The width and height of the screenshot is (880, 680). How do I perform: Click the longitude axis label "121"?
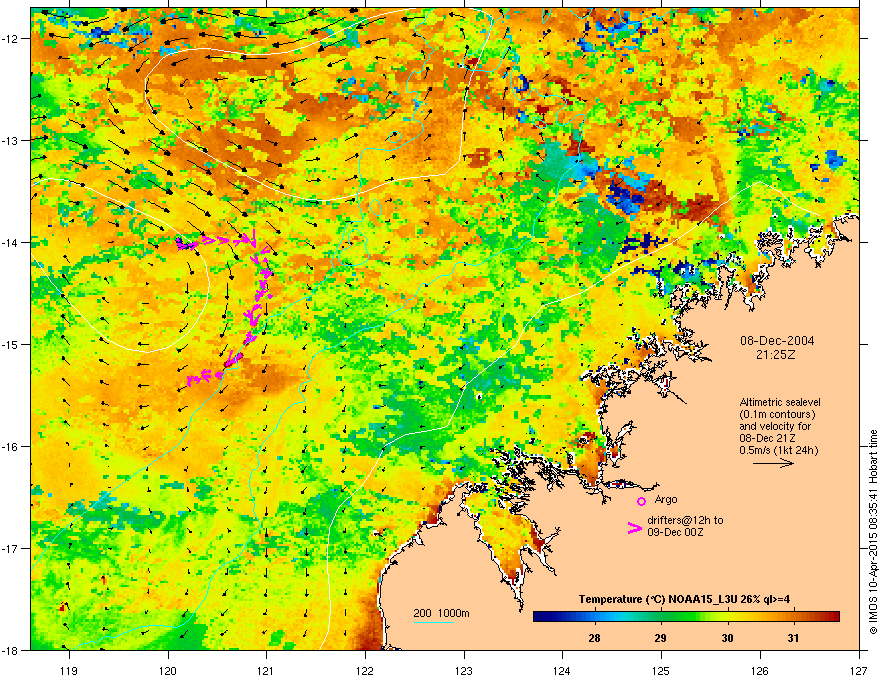266,670
